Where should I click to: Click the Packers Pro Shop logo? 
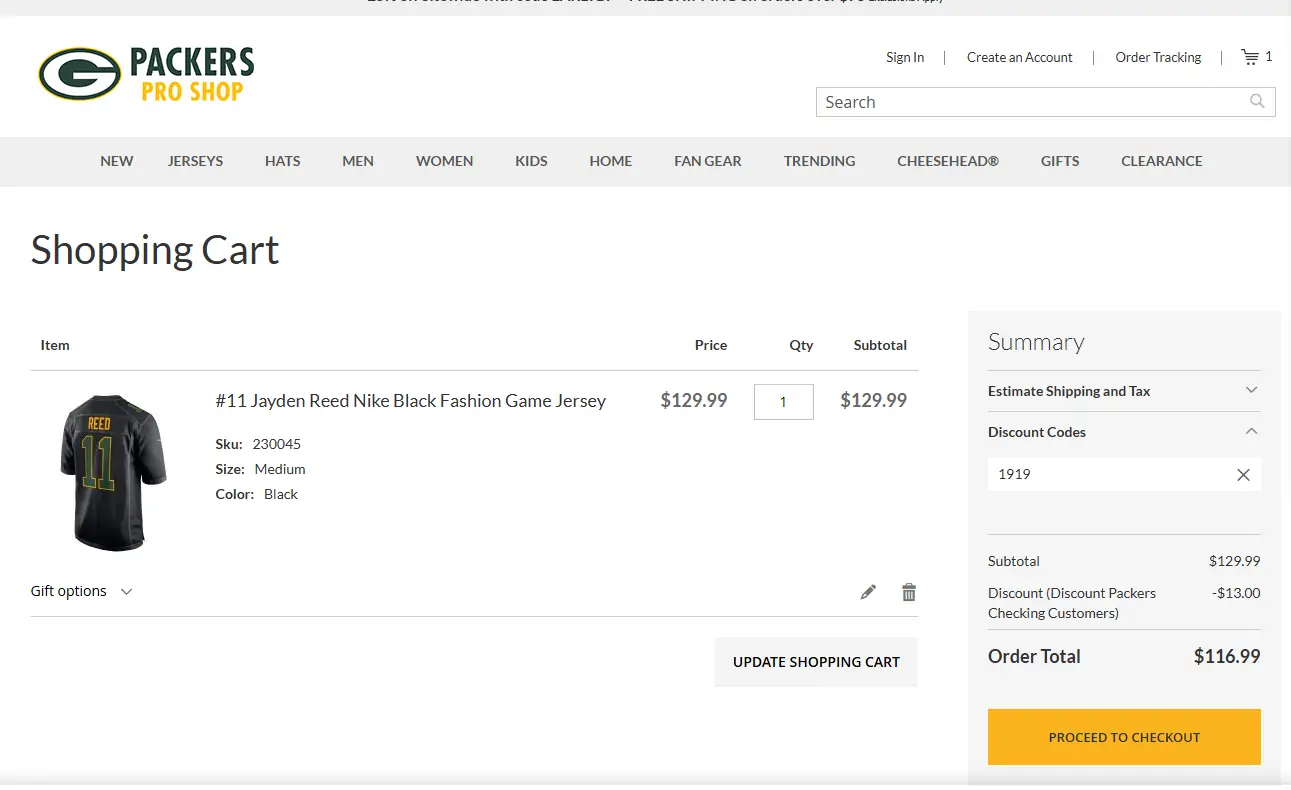click(x=145, y=74)
